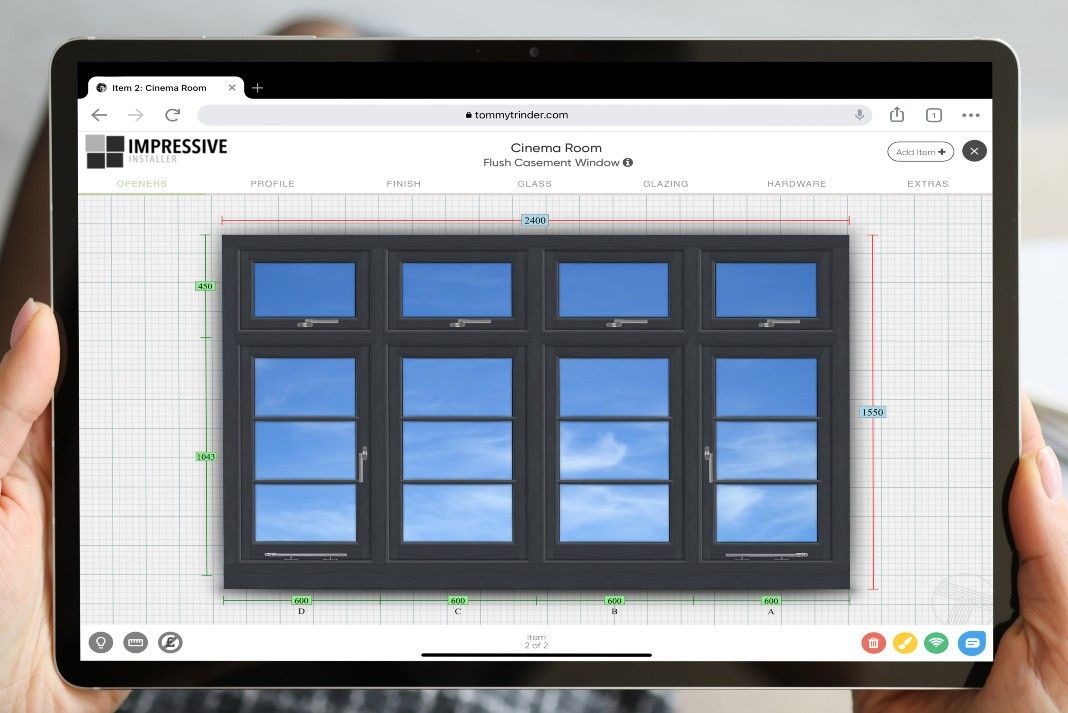This screenshot has height=713, width=1068.
Task: Open the blue chat message icon
Action: pyautogui.click(x=971, y=643)
